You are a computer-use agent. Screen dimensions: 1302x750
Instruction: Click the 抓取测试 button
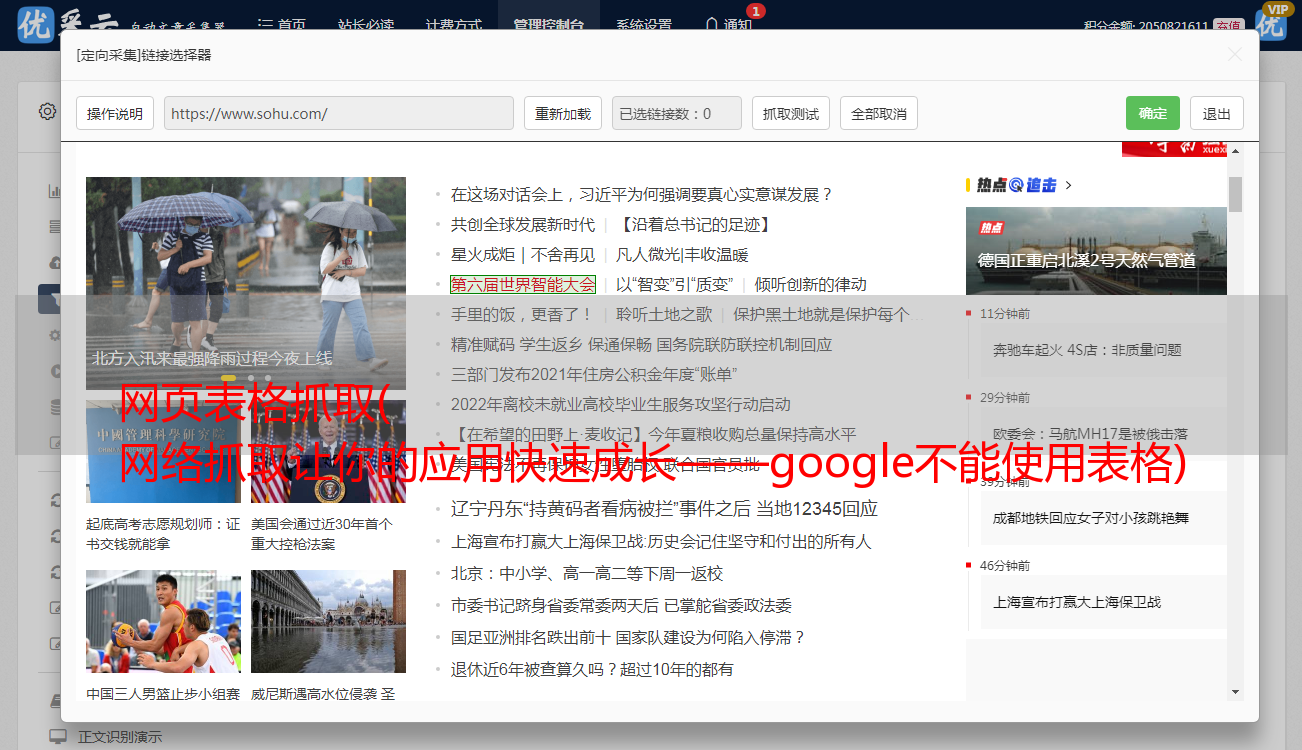click(790, 114)
